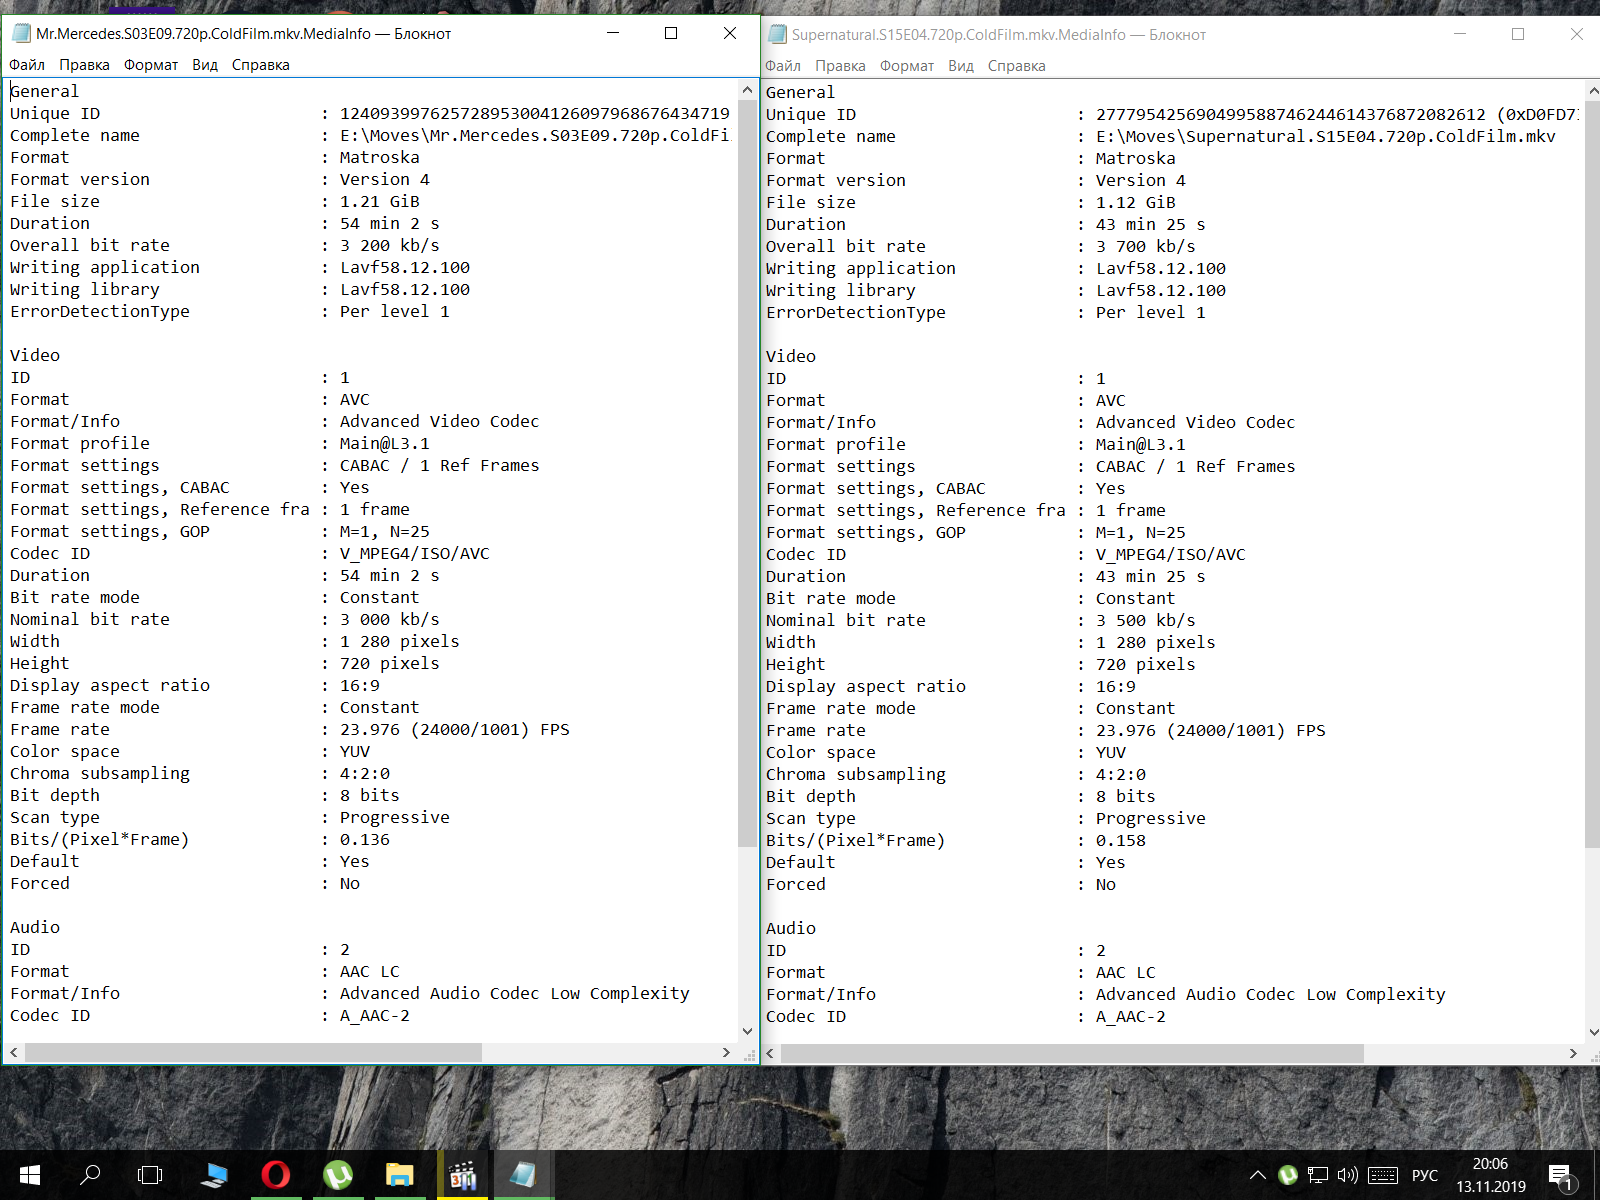Click '3 700 kb/s' overall bit rate value
The image size is (1600, 1200).
(1146, 246)
